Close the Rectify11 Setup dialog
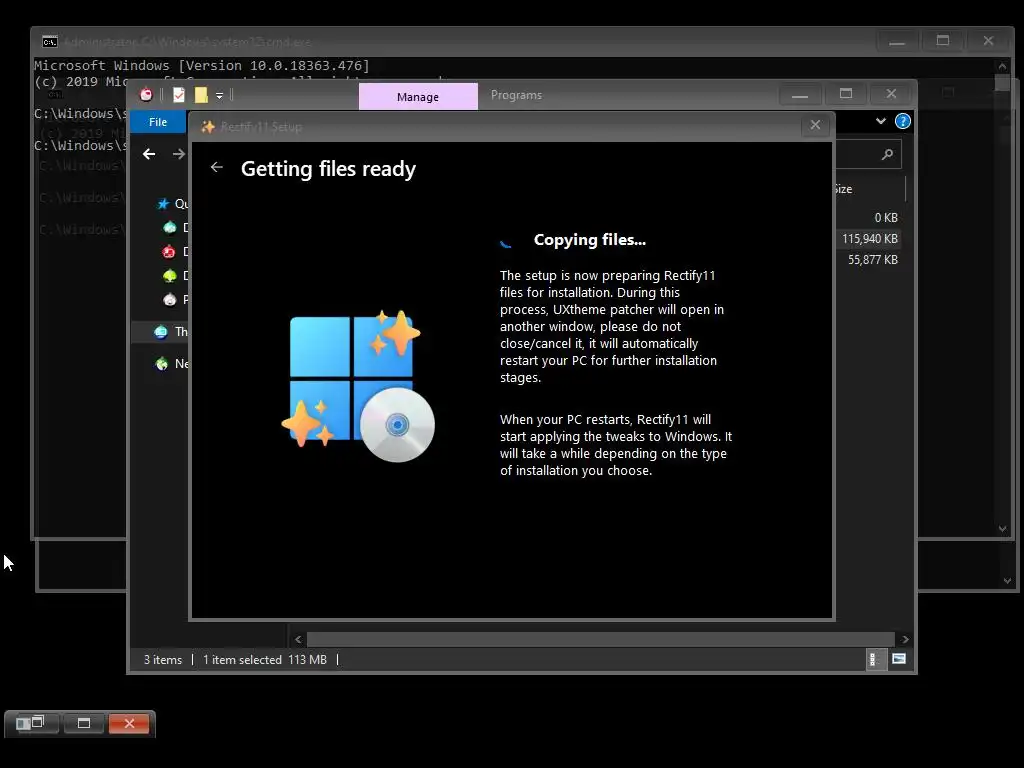This screenshot has height=768, width=1024. click(x=815, y=125)
